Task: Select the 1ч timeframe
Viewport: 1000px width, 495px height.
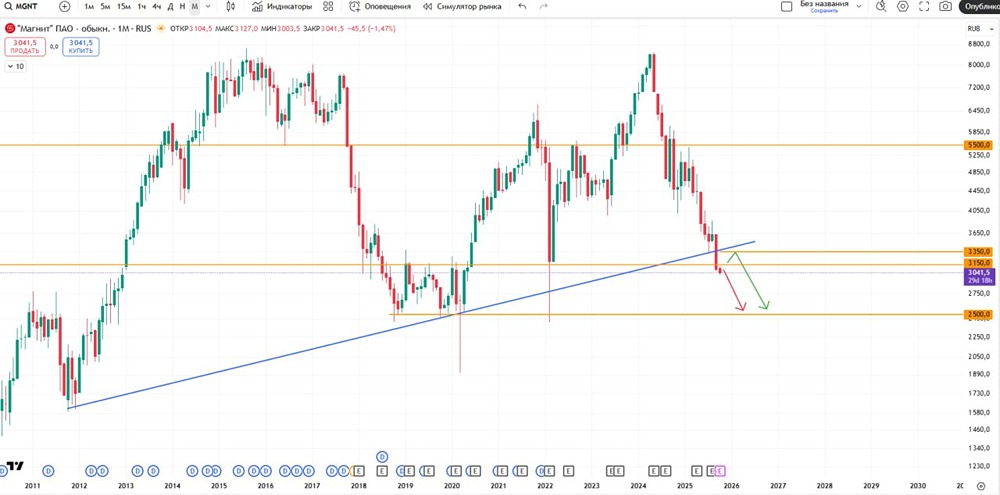Action: point(142,6)
